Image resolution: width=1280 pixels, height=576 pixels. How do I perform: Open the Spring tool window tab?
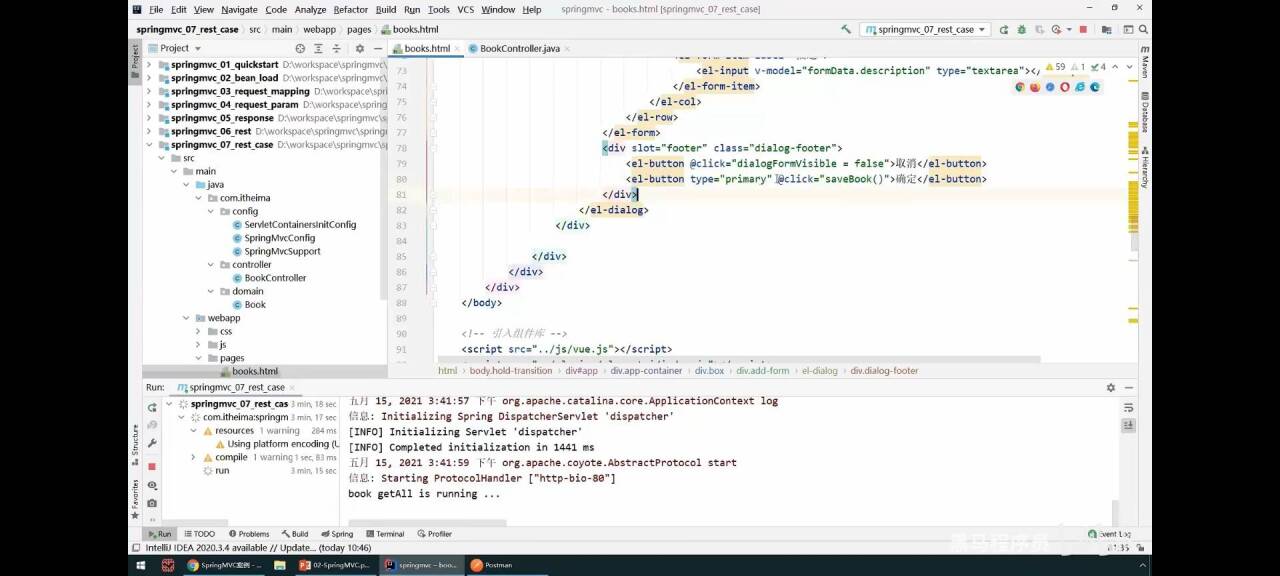coord(336,534)
